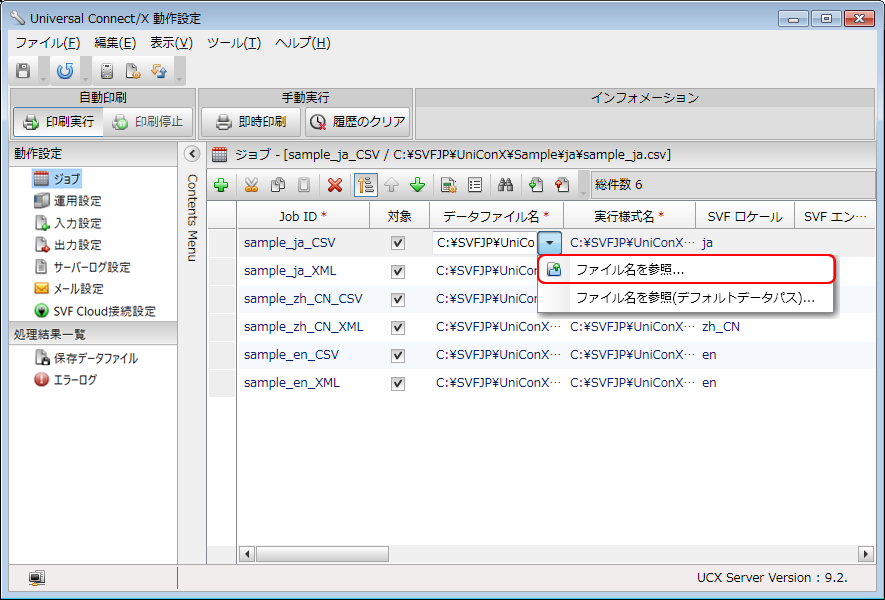
Task: Open 保存データファイル in results list
Action: pos(86,358)
